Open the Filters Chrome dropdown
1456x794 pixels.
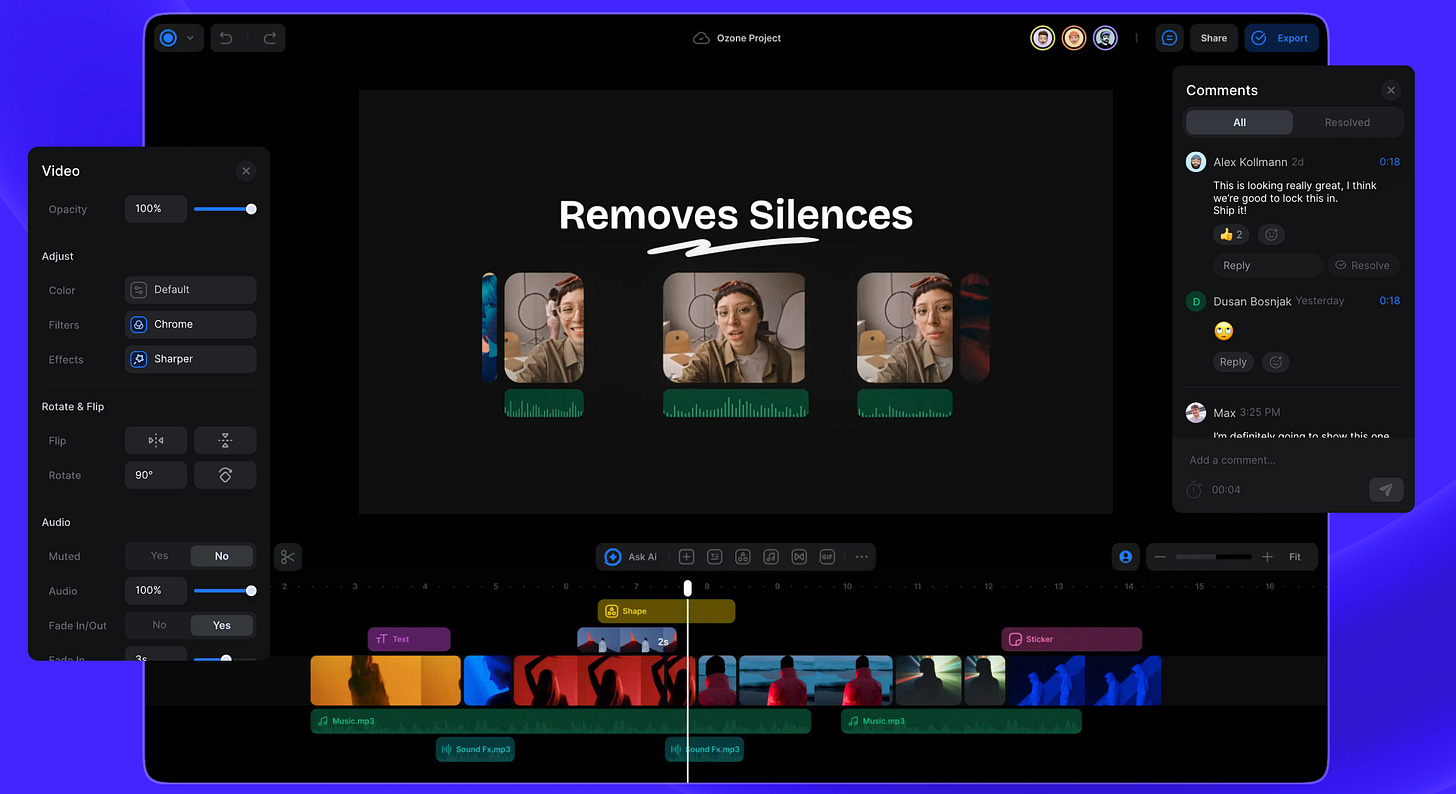(190, 325)
